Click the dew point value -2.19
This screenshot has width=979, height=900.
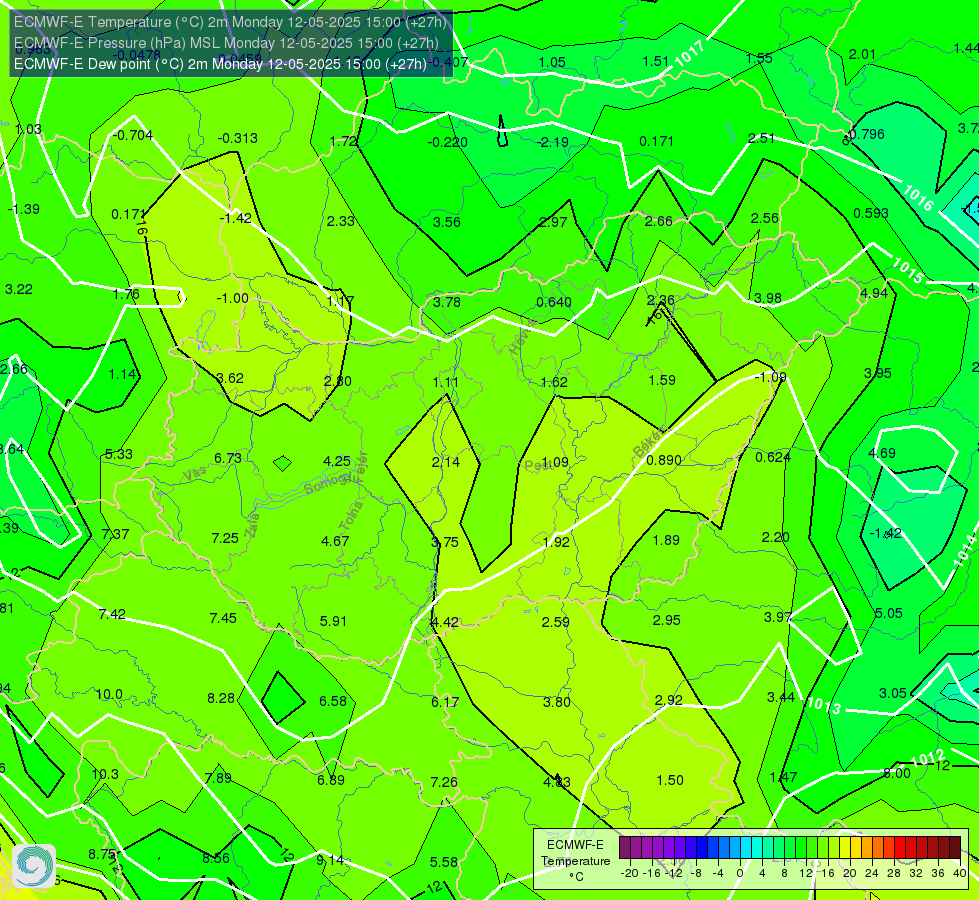coord(553,142)
